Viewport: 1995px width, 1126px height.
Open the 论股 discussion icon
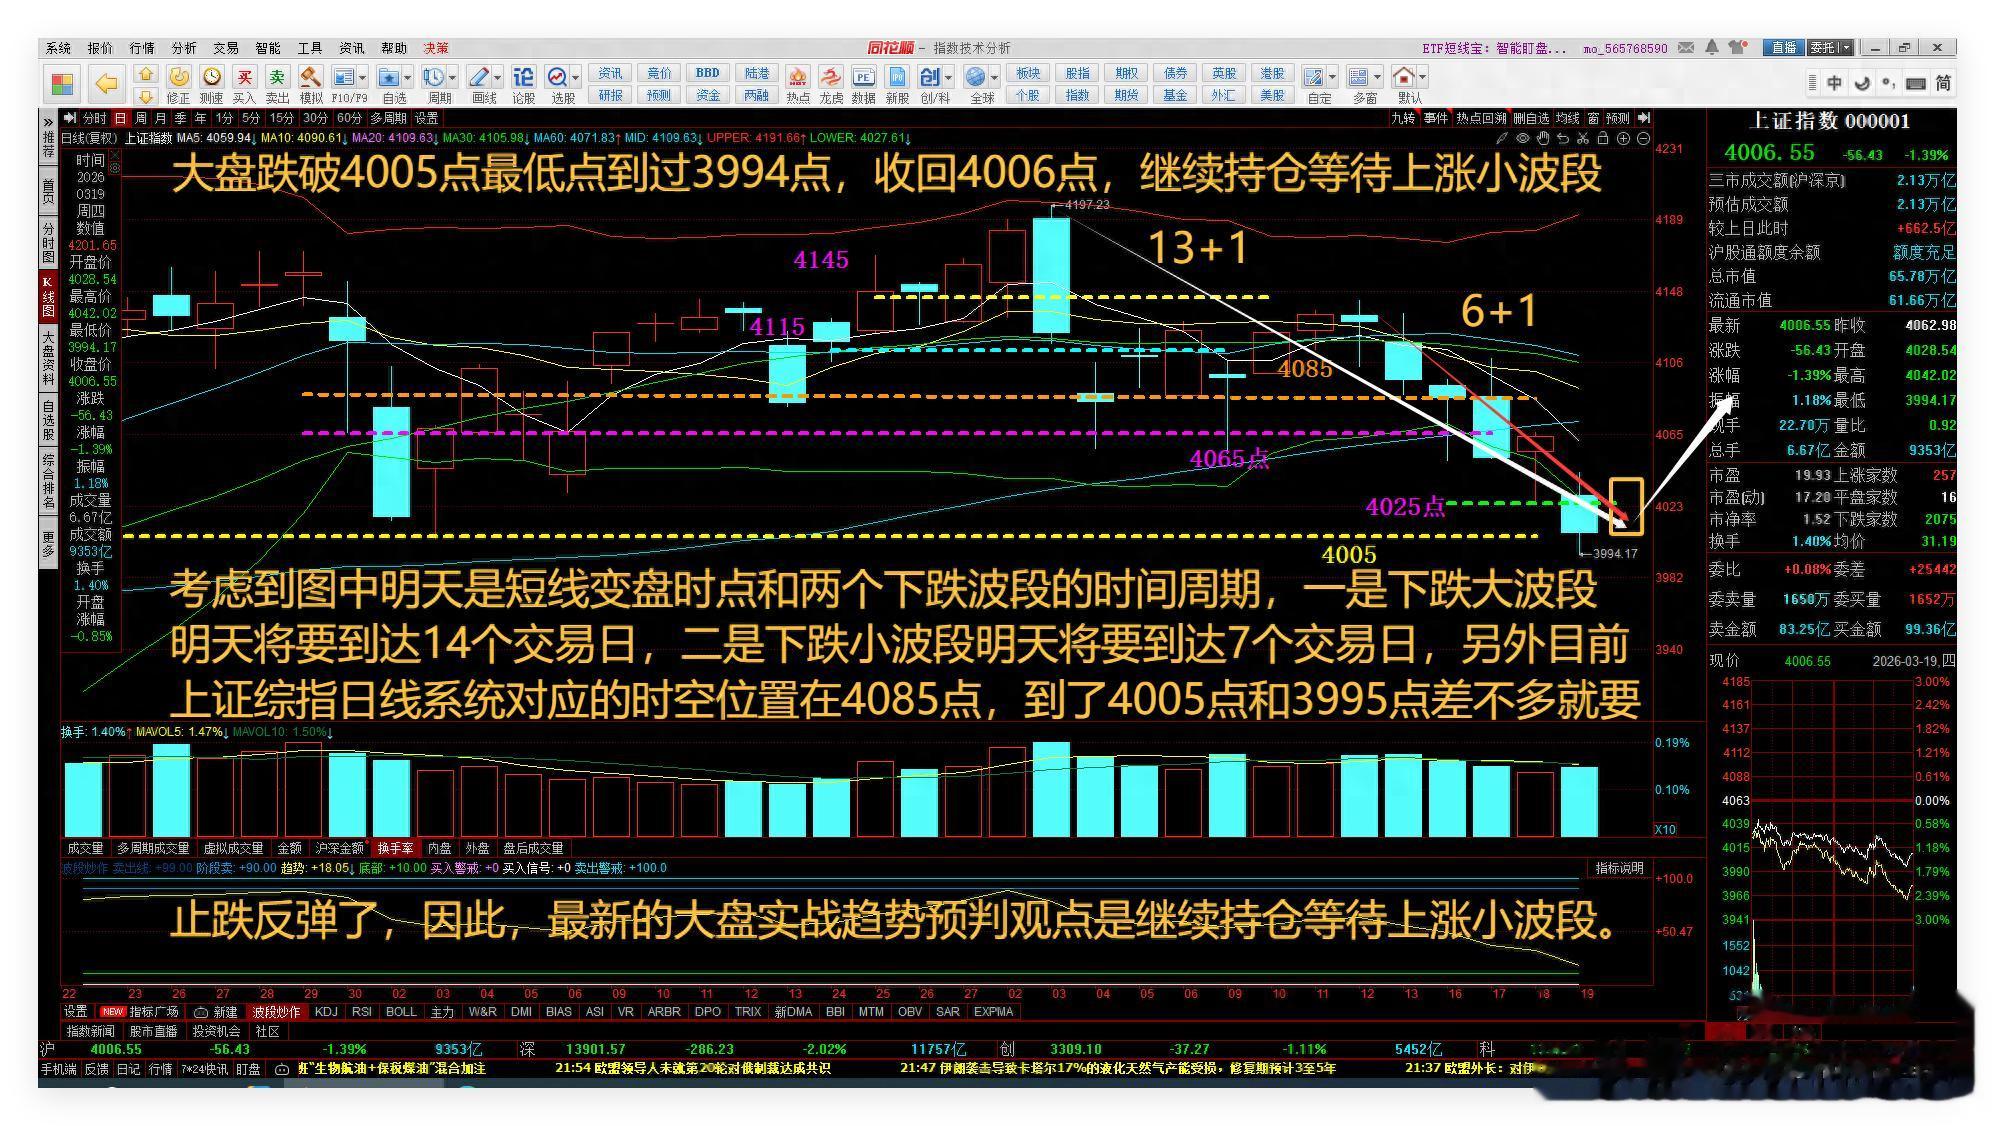click(x=523, y=78)
